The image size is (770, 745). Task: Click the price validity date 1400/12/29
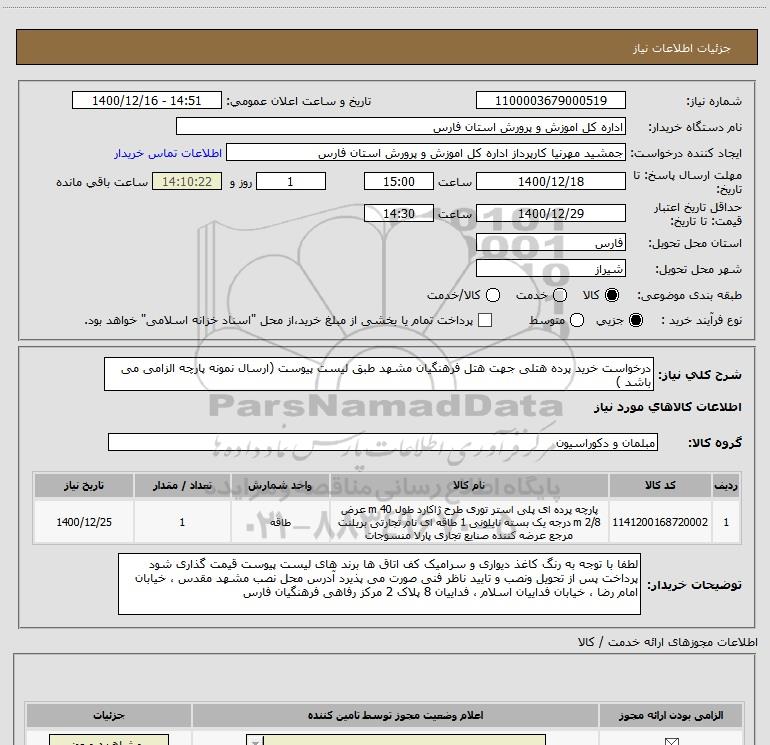(x=550, y=214)
